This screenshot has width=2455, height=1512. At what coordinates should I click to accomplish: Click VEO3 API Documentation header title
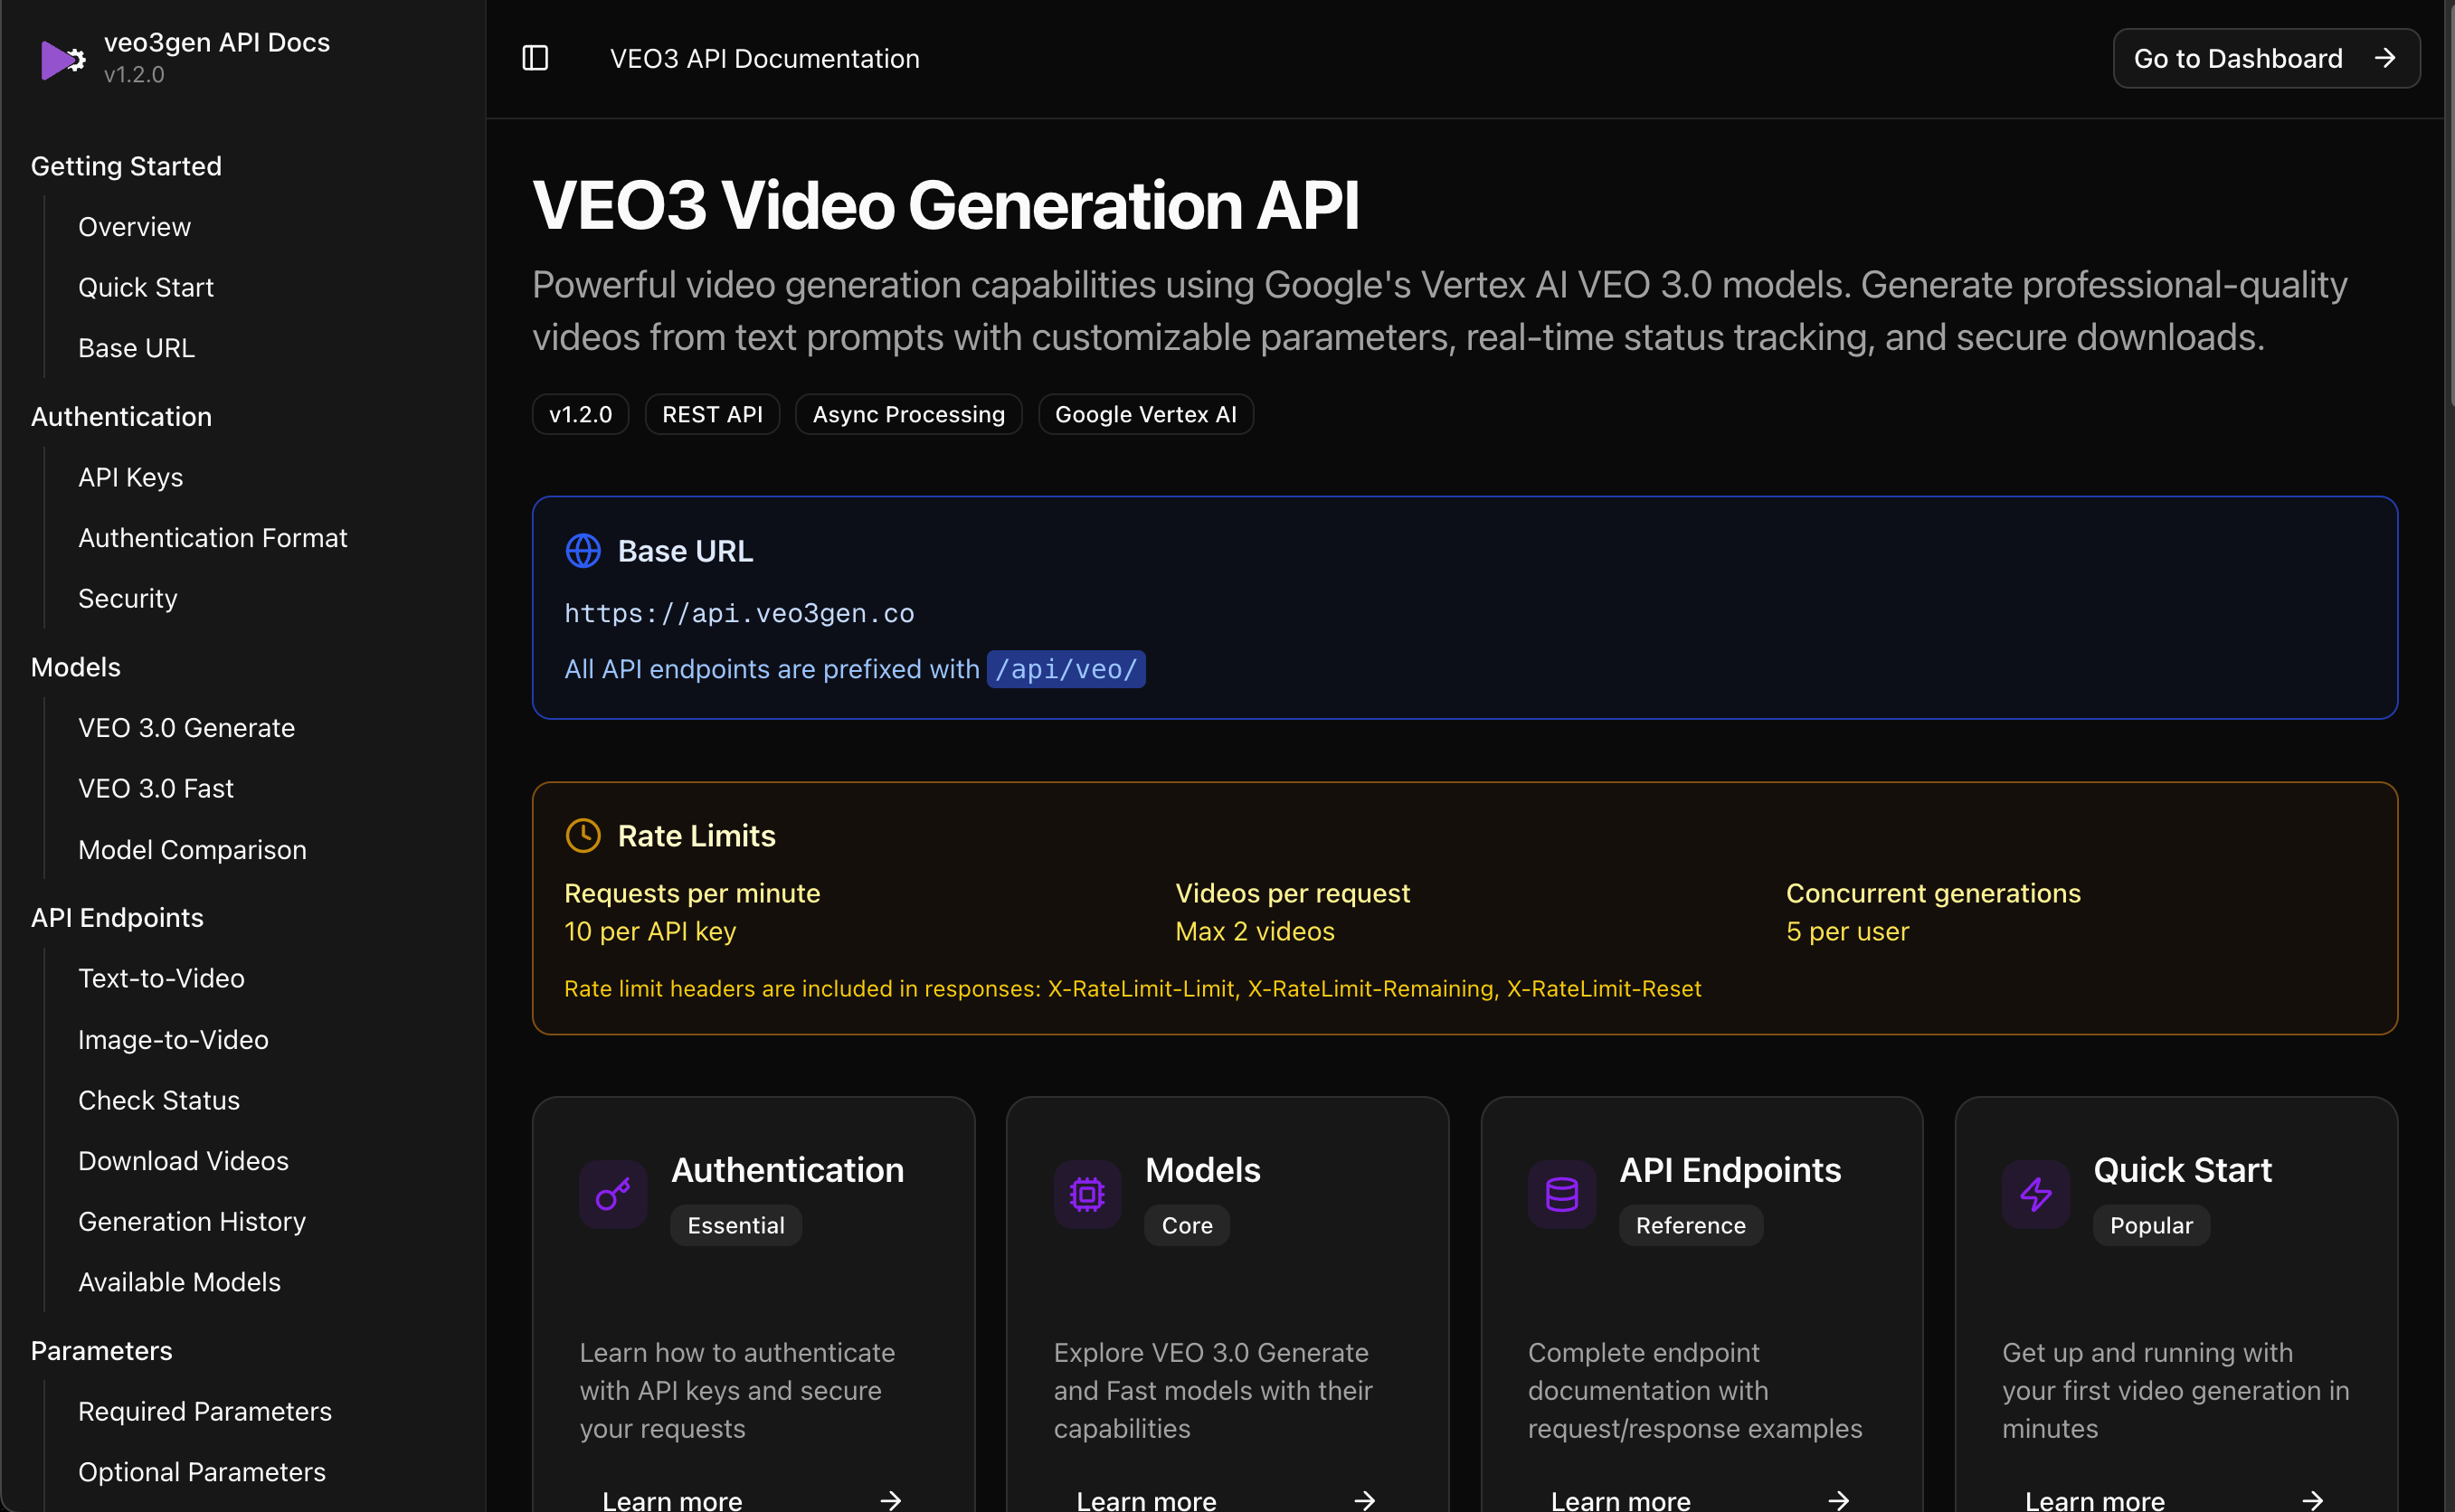coord(764,58)
